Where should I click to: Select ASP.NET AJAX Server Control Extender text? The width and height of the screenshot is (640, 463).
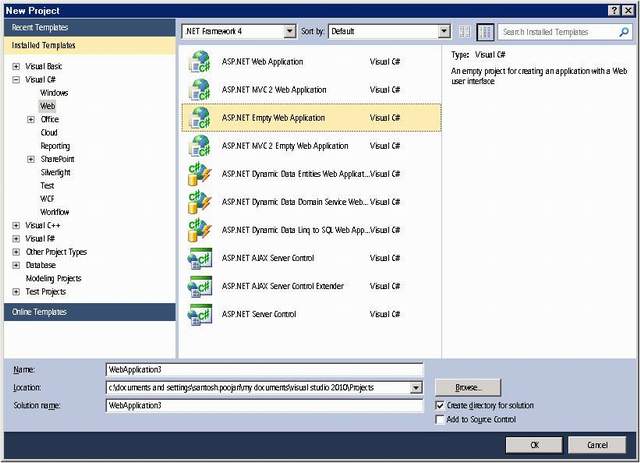coord(282,286)
